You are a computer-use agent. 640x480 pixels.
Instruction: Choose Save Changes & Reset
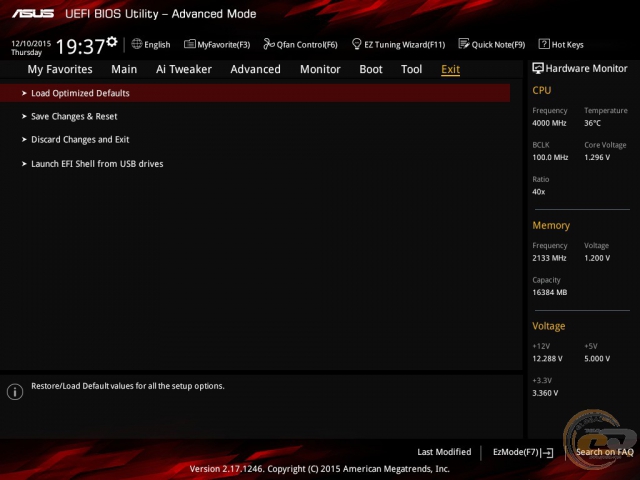click(x=74, y=117)
